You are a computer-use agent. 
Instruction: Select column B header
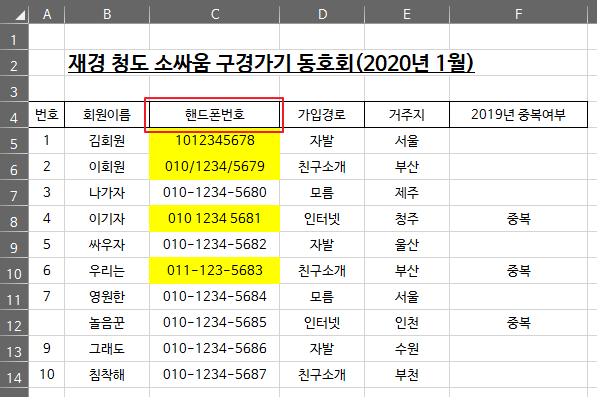point(107,14)
